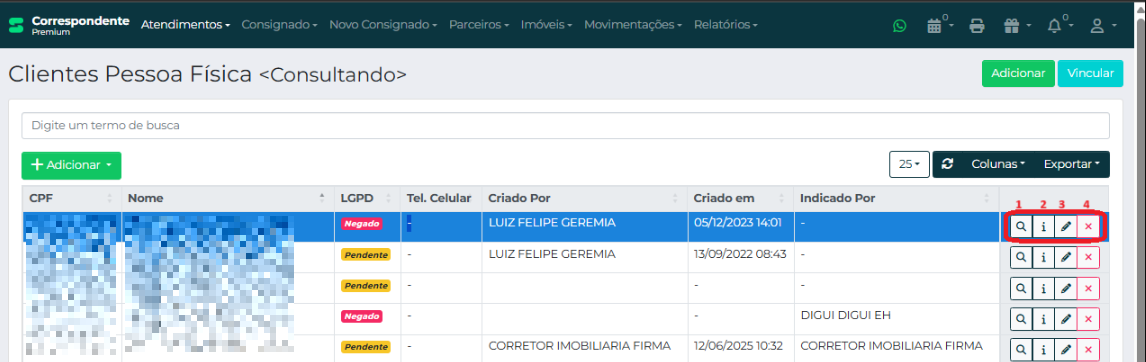This screenshot has height=362, width=1146.
Task: Sort by the Criado Por column header
Action: [584, 198]
